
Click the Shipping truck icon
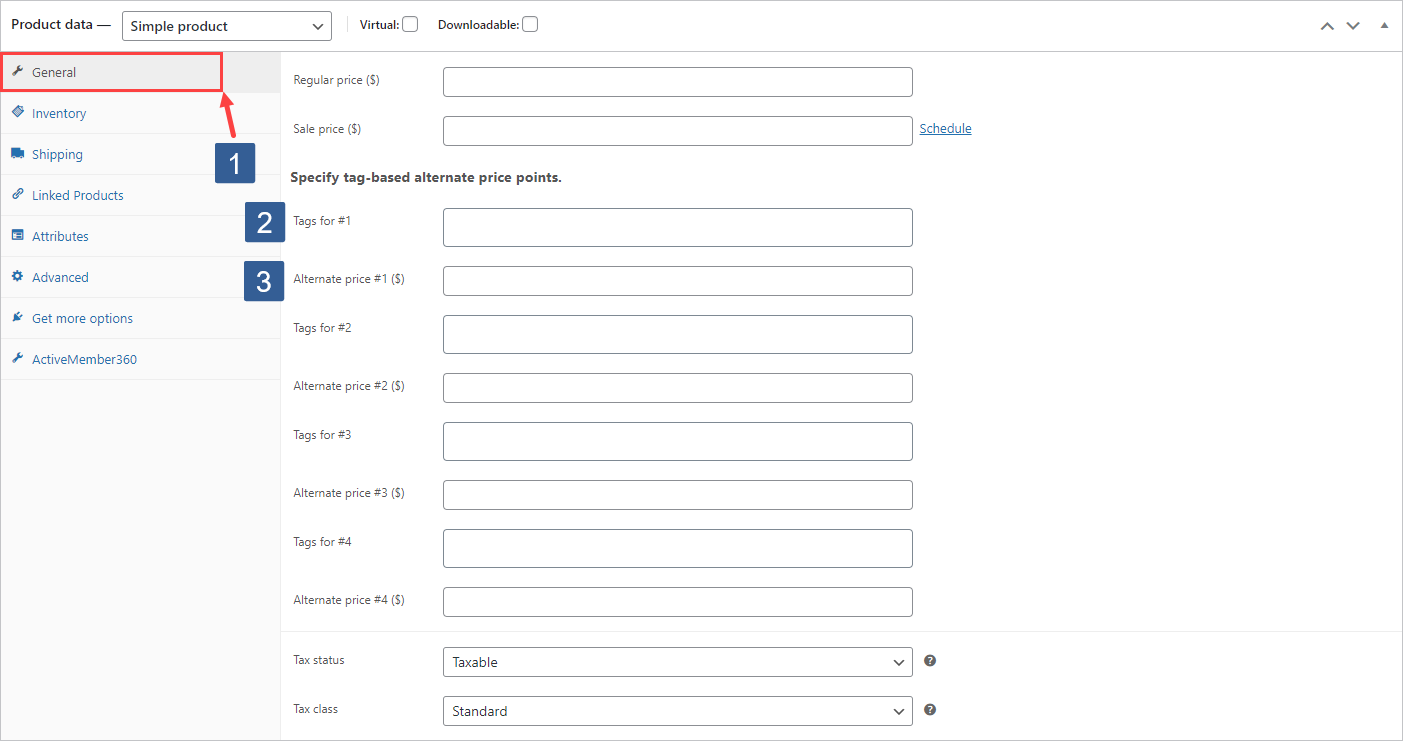(18, 153)
